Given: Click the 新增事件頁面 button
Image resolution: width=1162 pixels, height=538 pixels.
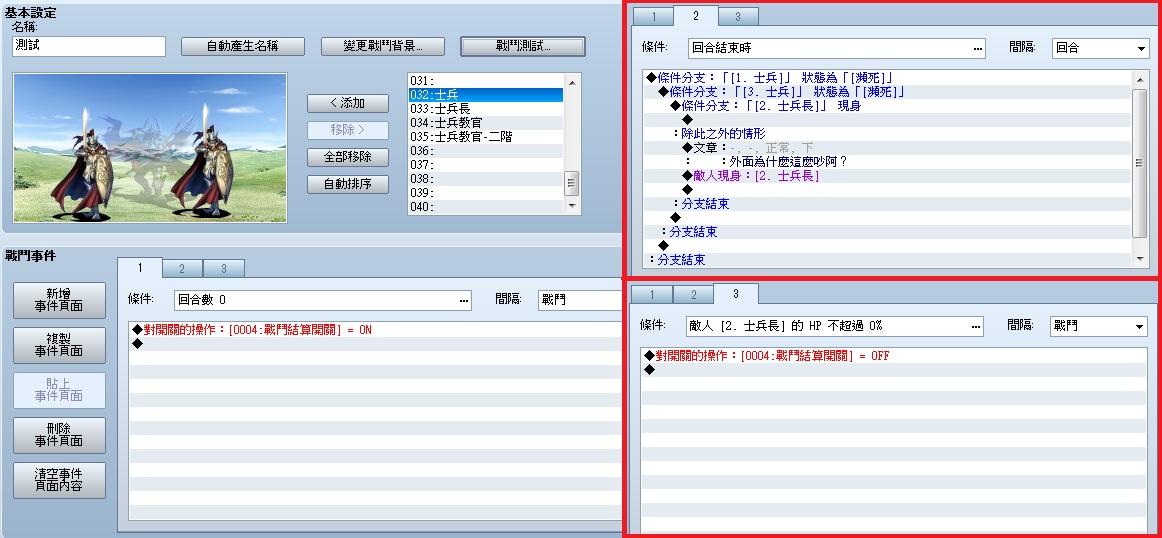Looking at the screenshot, I should [x=59, y=300].
